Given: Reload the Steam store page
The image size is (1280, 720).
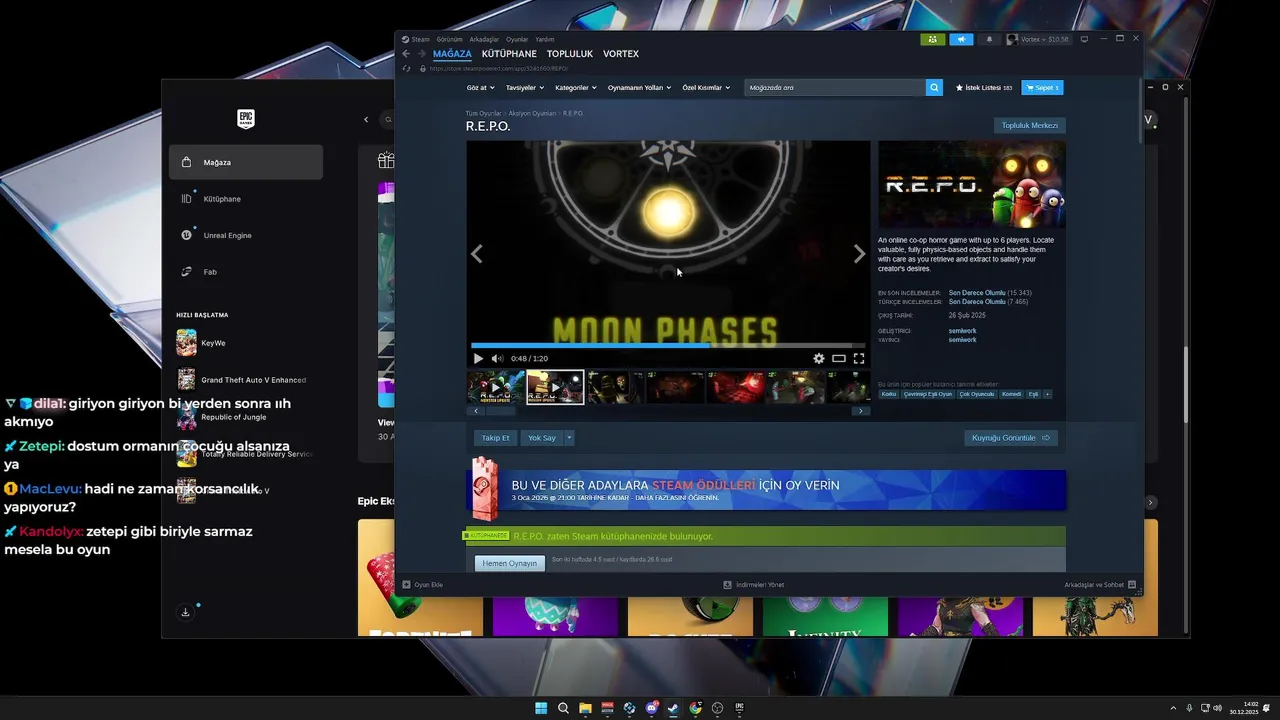Looking at the screenshot, I should (406, 68).
